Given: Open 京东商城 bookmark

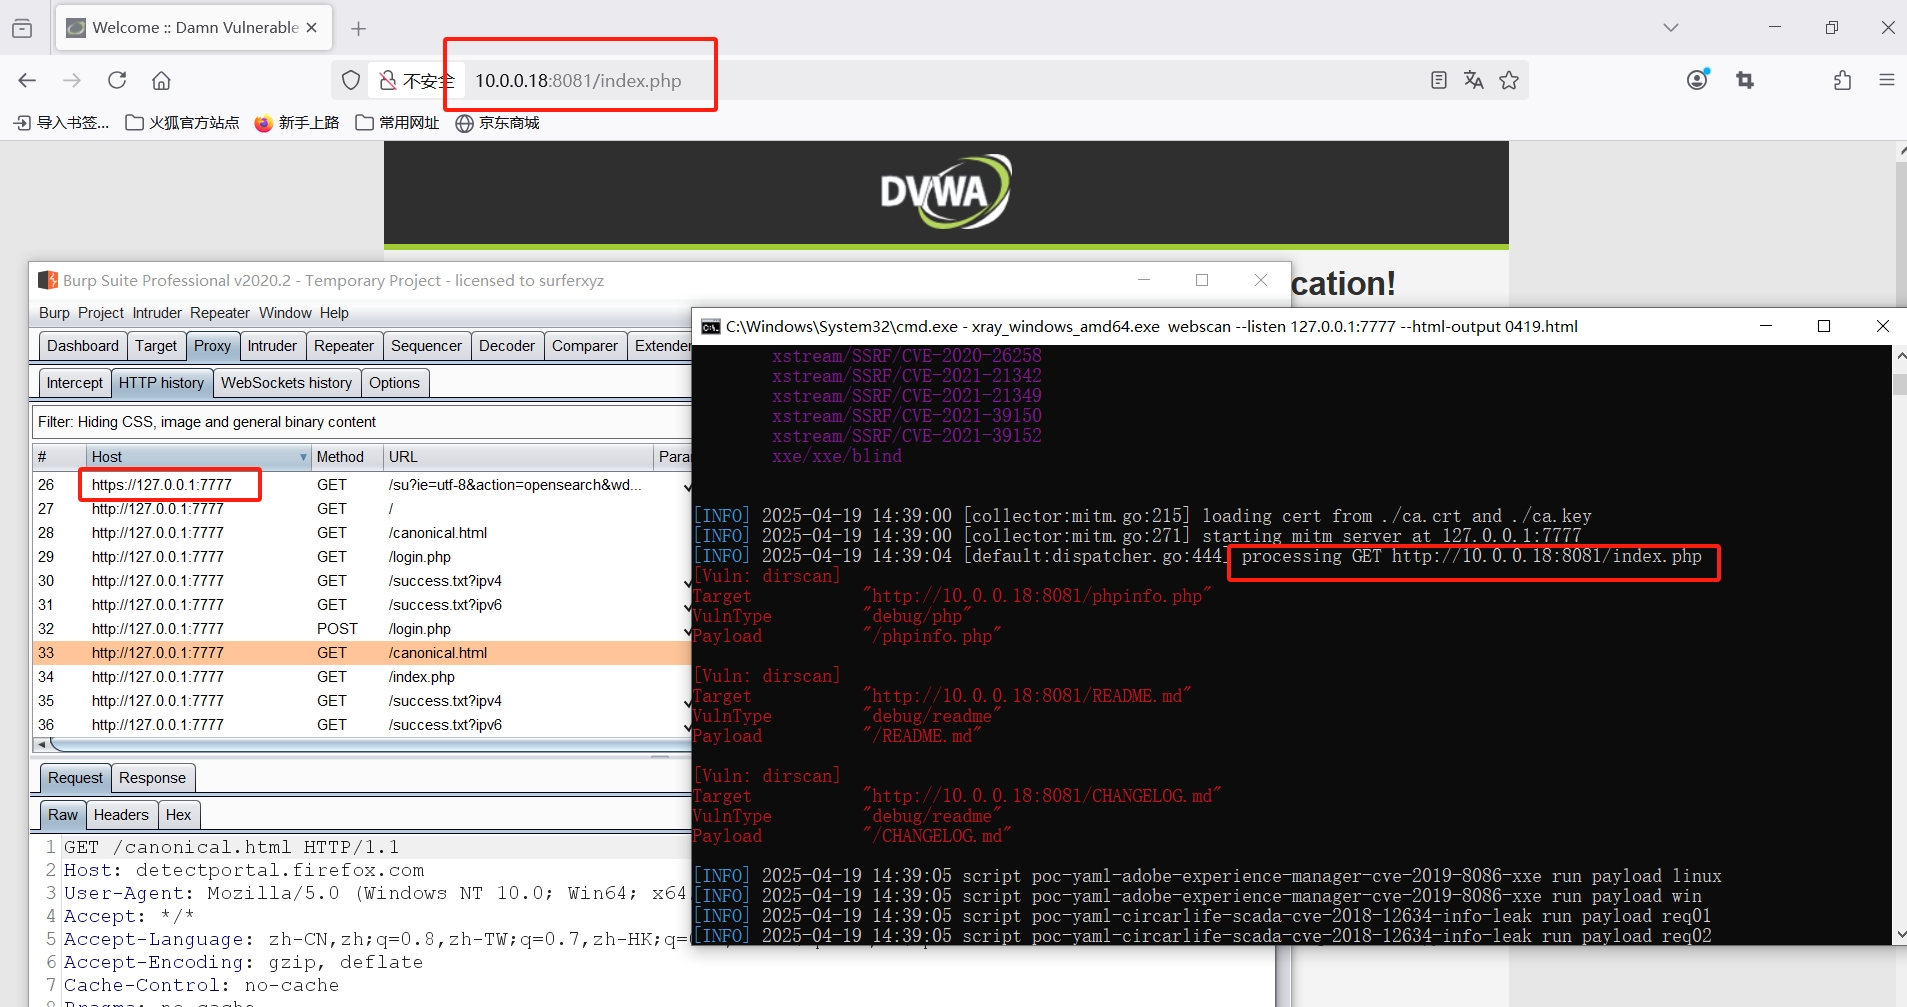Looking at the screenshot, I should [x=497, y=123].
